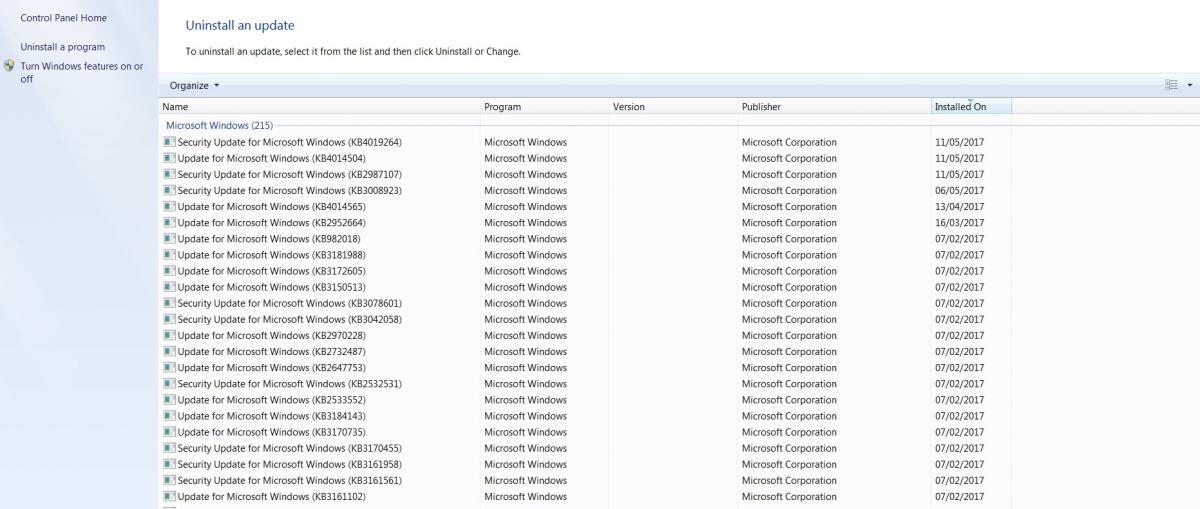Change view using the views icon button
The image size is (1200, 509).
1171,86
